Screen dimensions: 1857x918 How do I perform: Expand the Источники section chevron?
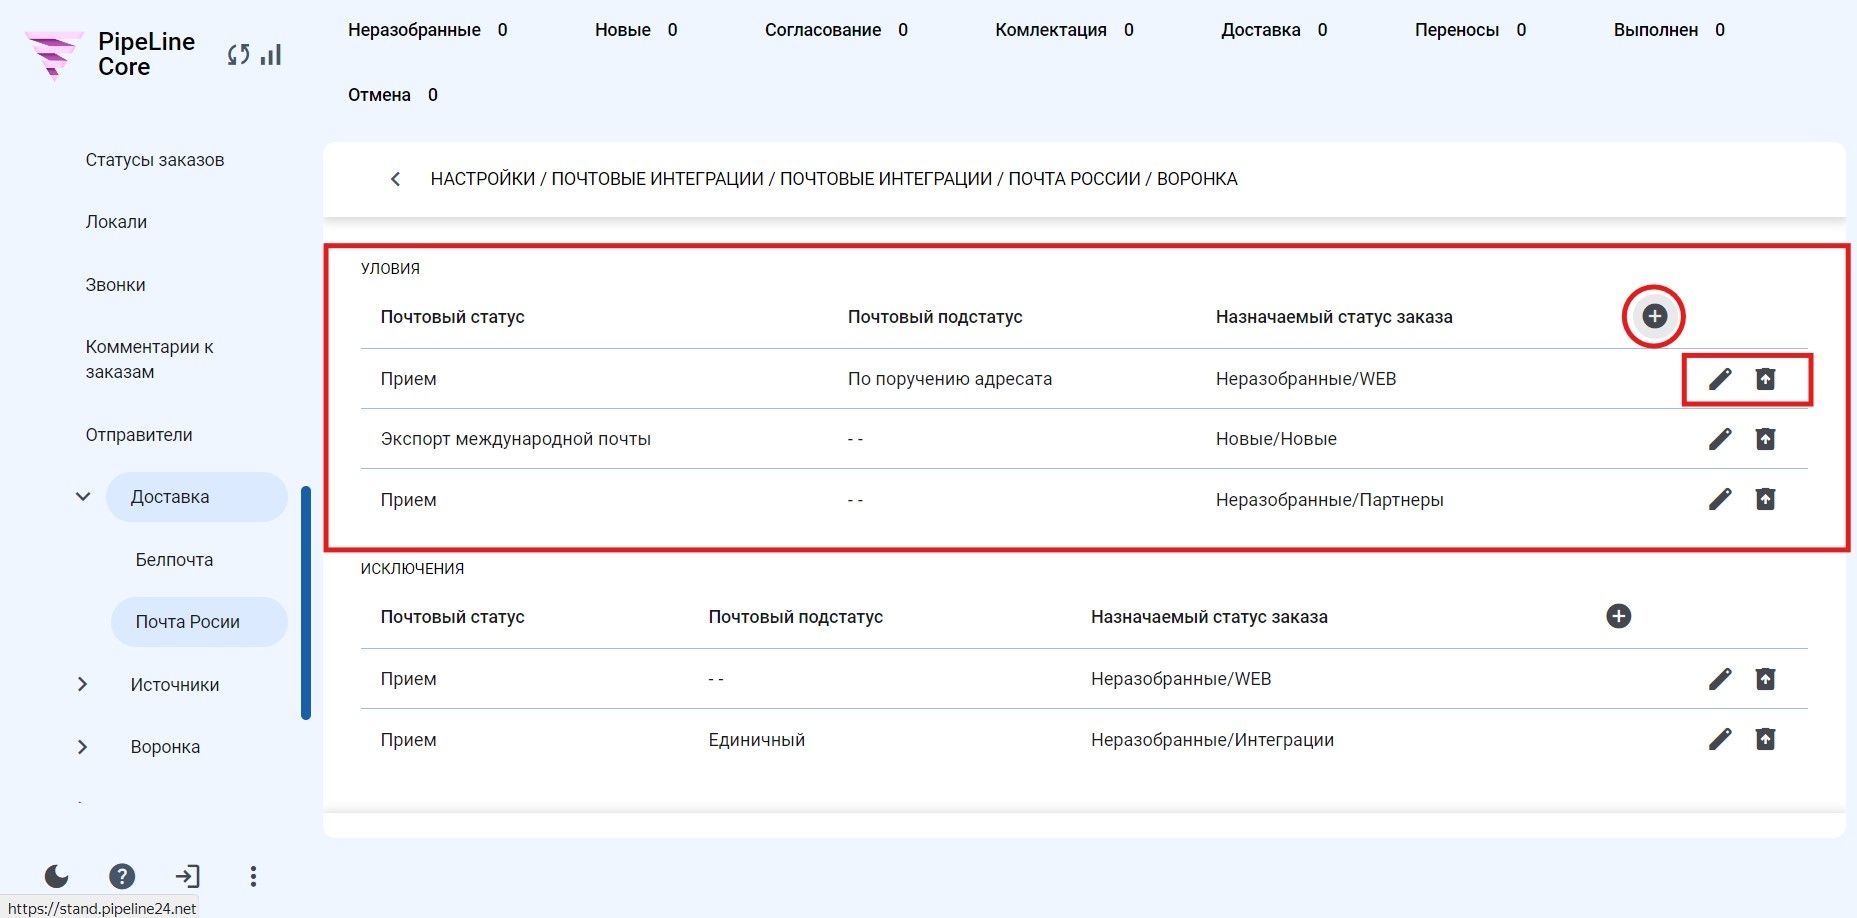pos(83,684)
